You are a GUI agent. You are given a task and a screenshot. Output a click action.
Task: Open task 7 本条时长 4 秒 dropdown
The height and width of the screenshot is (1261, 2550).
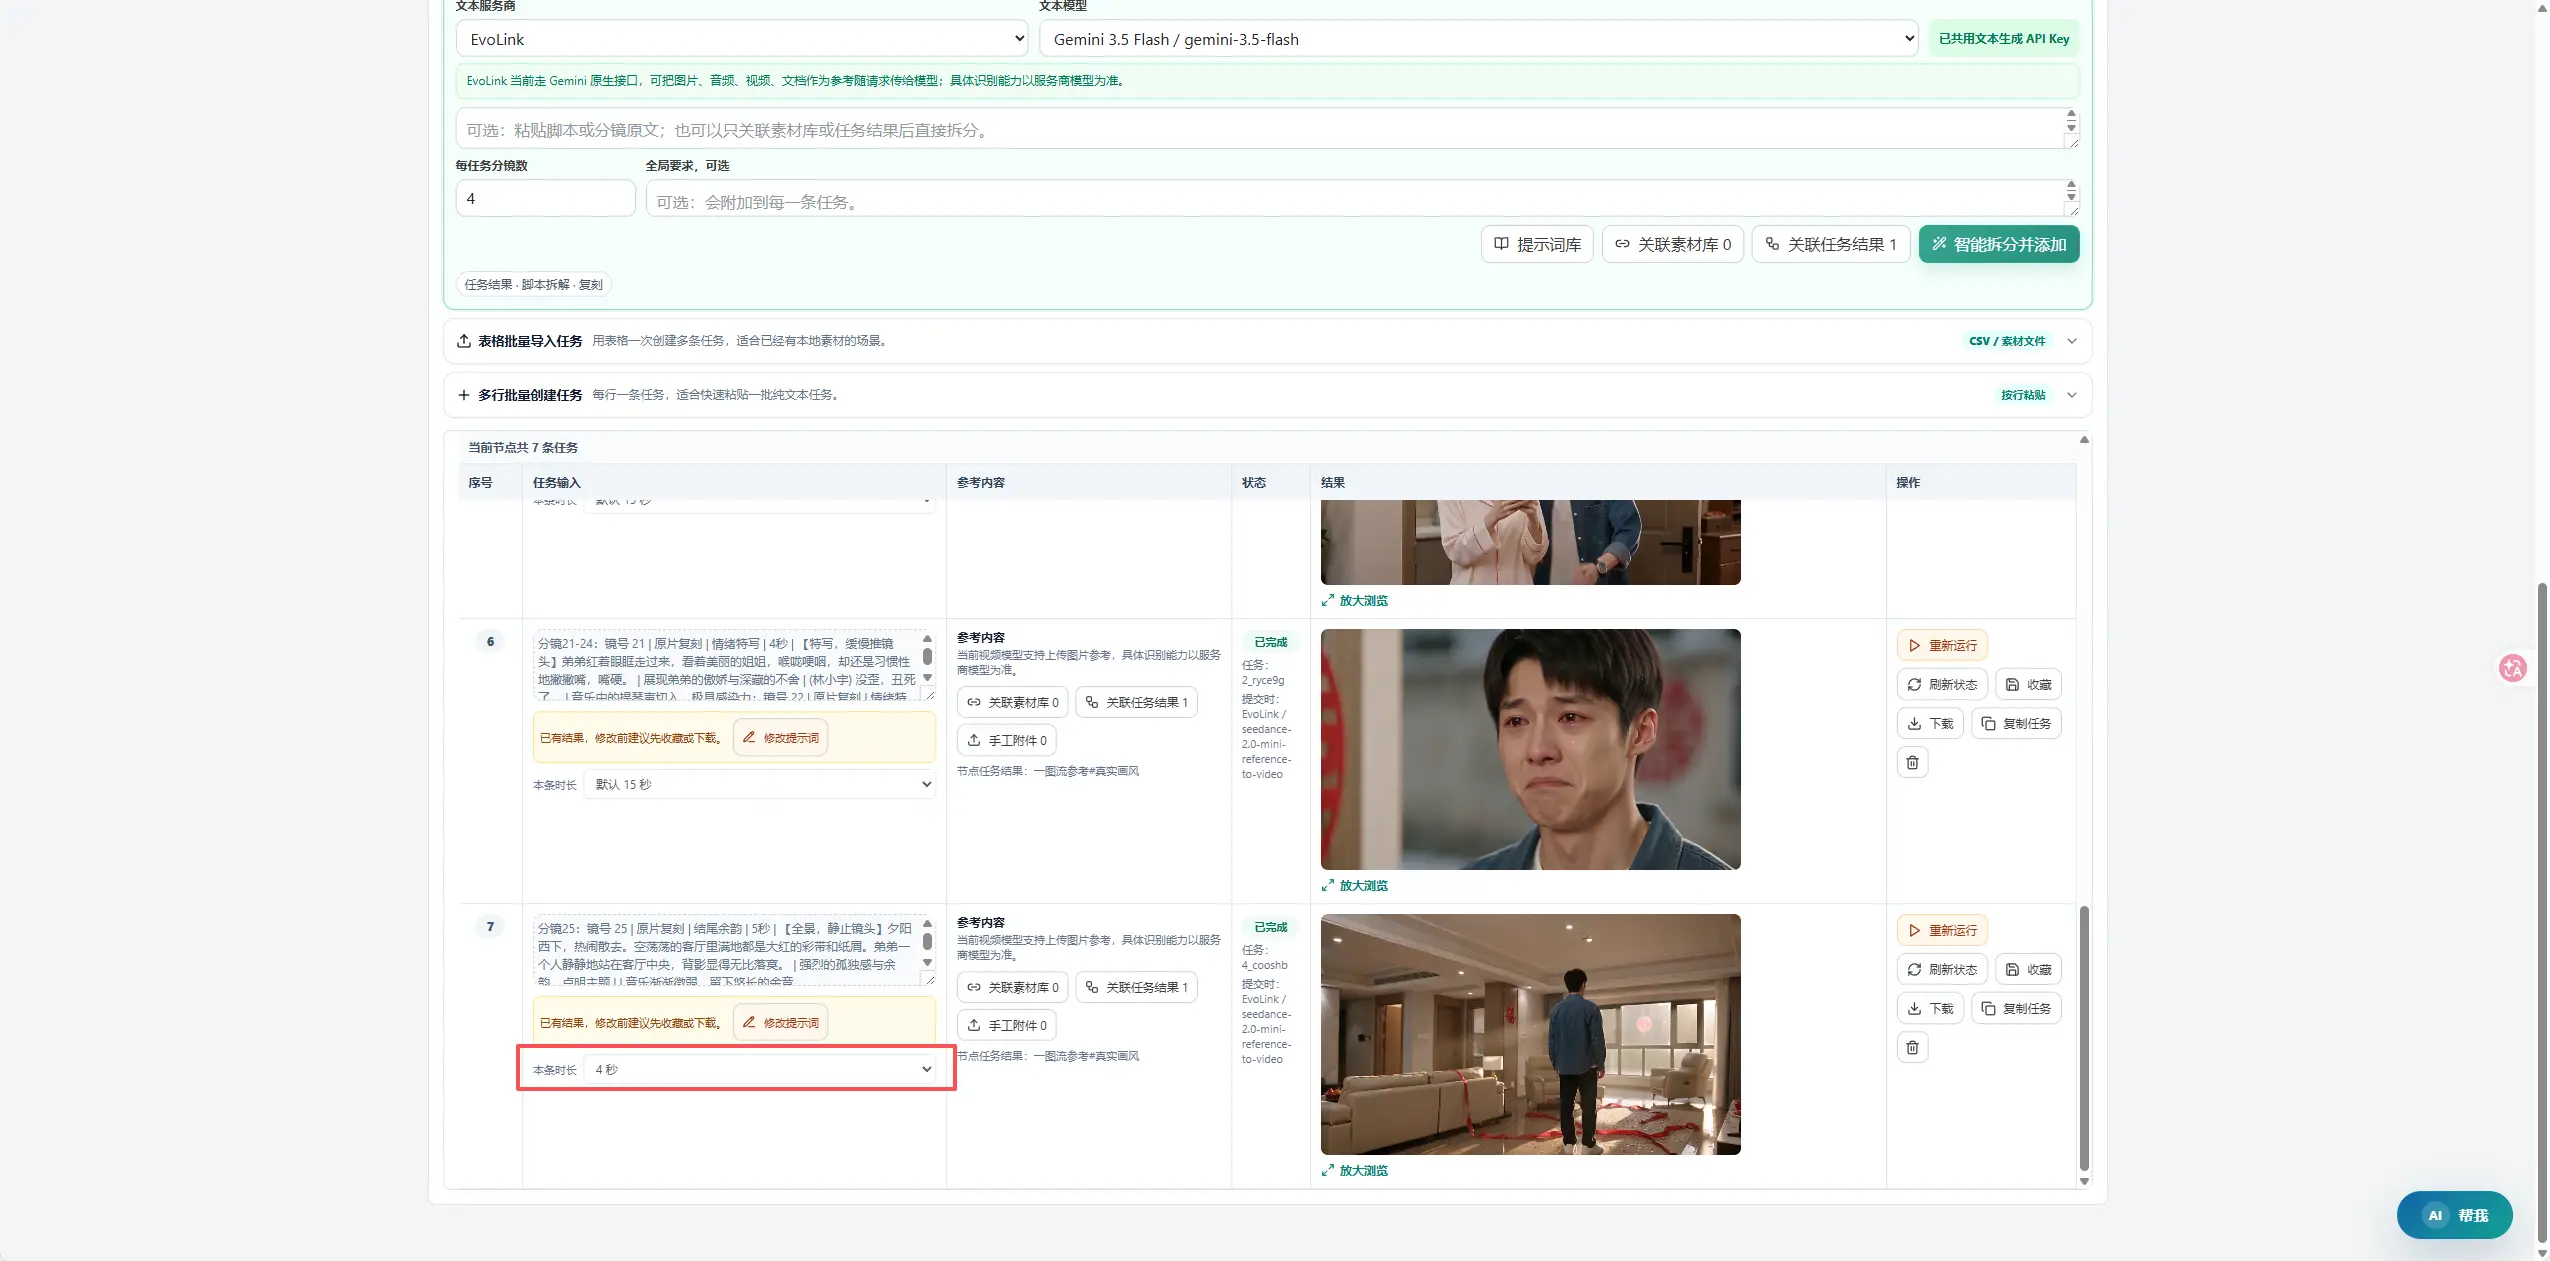click(x=760, y=1069)
